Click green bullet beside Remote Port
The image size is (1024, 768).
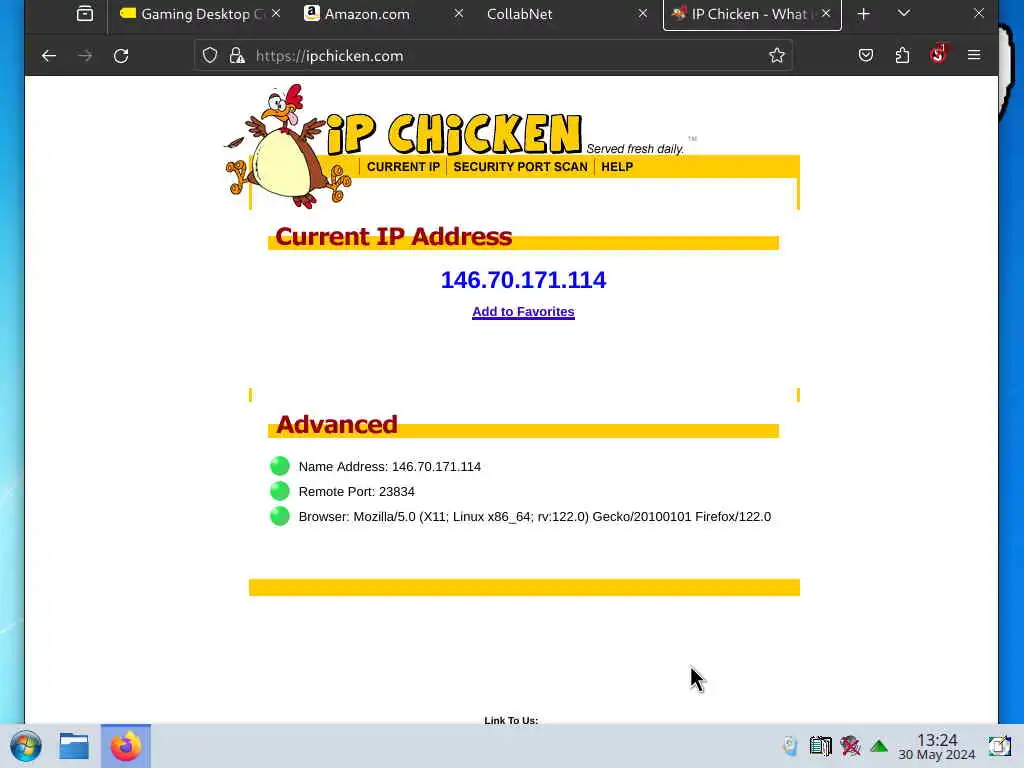coord(280,490)
